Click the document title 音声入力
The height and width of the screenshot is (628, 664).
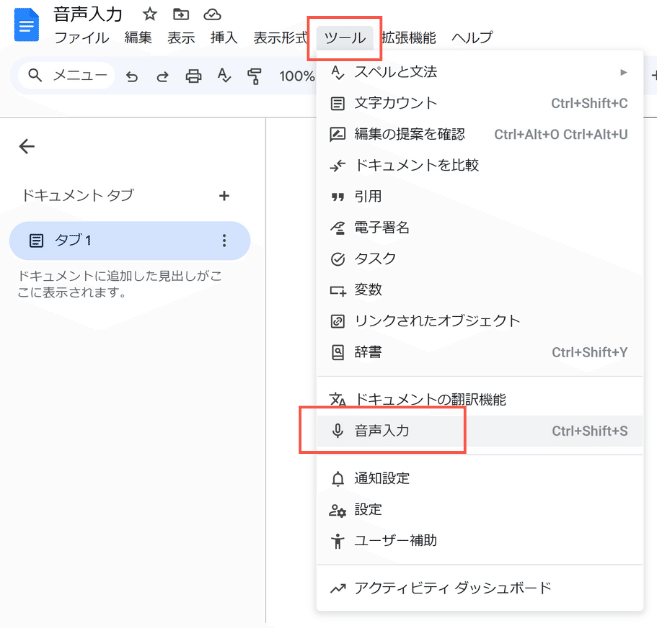point(88,14)
